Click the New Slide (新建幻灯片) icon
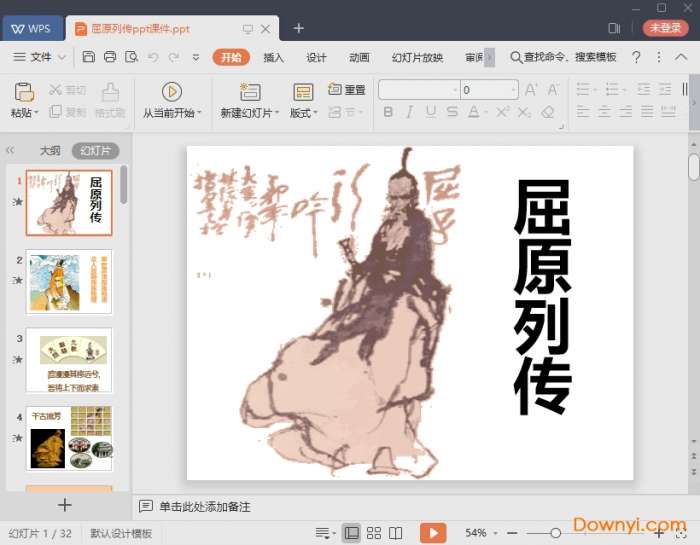 pyautogui.click(x=246, y=93)
